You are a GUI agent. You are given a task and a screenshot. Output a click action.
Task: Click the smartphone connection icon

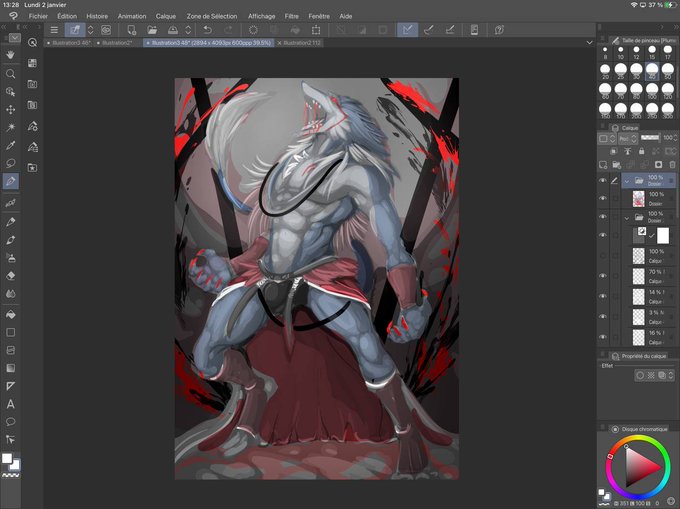point(474,30)
